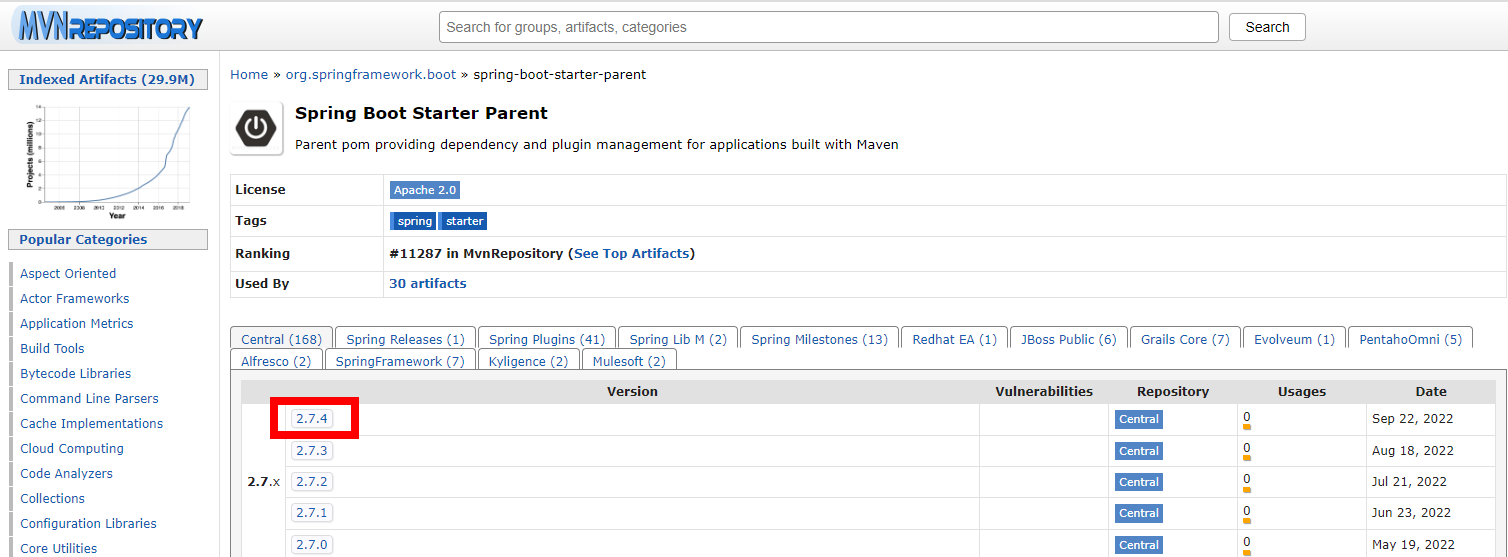
Task: Click Central badge for version 2.7.2
Action: (x=1139, y=482)
